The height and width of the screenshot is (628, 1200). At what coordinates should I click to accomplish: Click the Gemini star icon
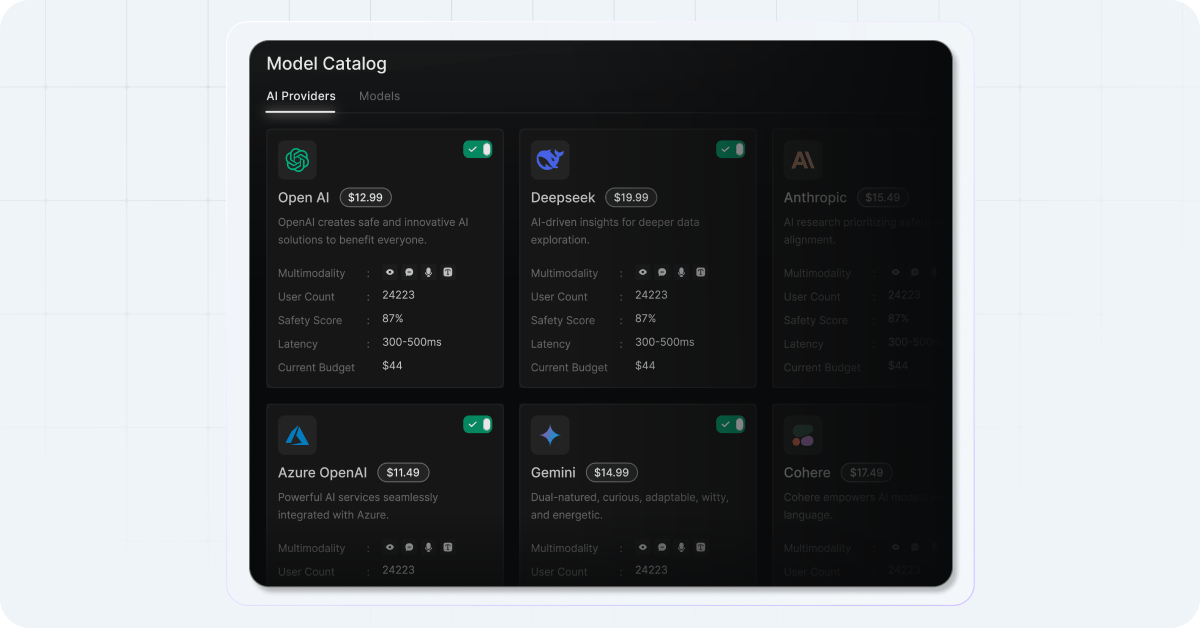550,434
